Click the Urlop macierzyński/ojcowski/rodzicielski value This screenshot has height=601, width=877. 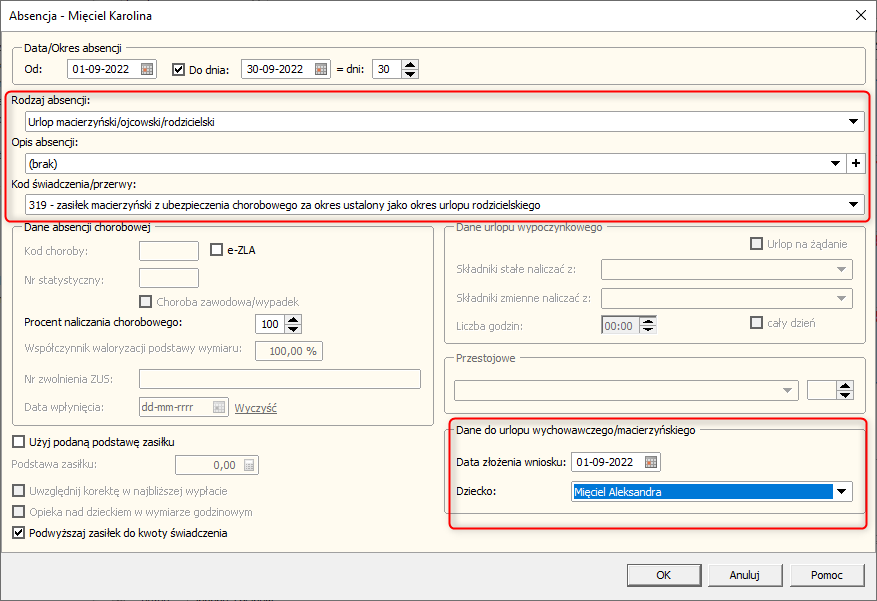point(121,122)
